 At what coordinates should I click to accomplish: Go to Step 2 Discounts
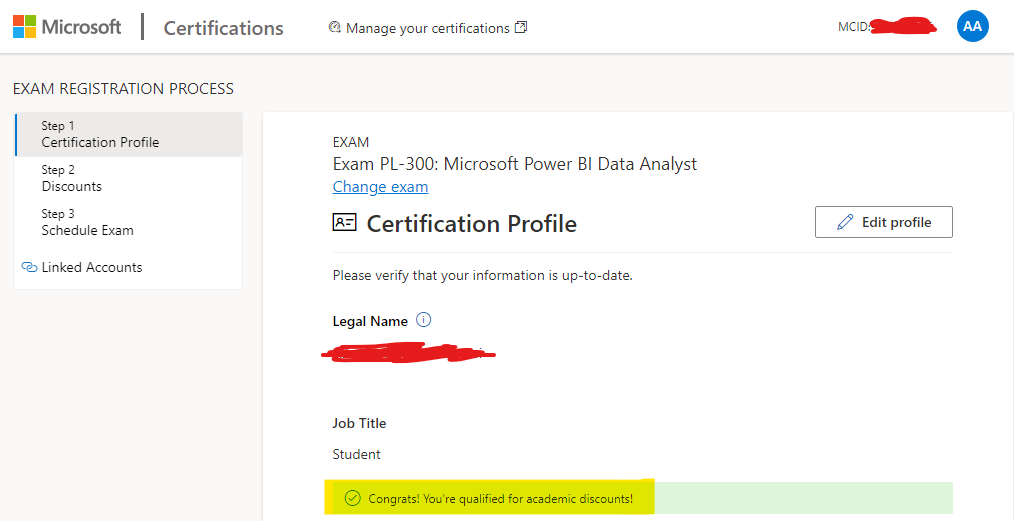(129, 178)
